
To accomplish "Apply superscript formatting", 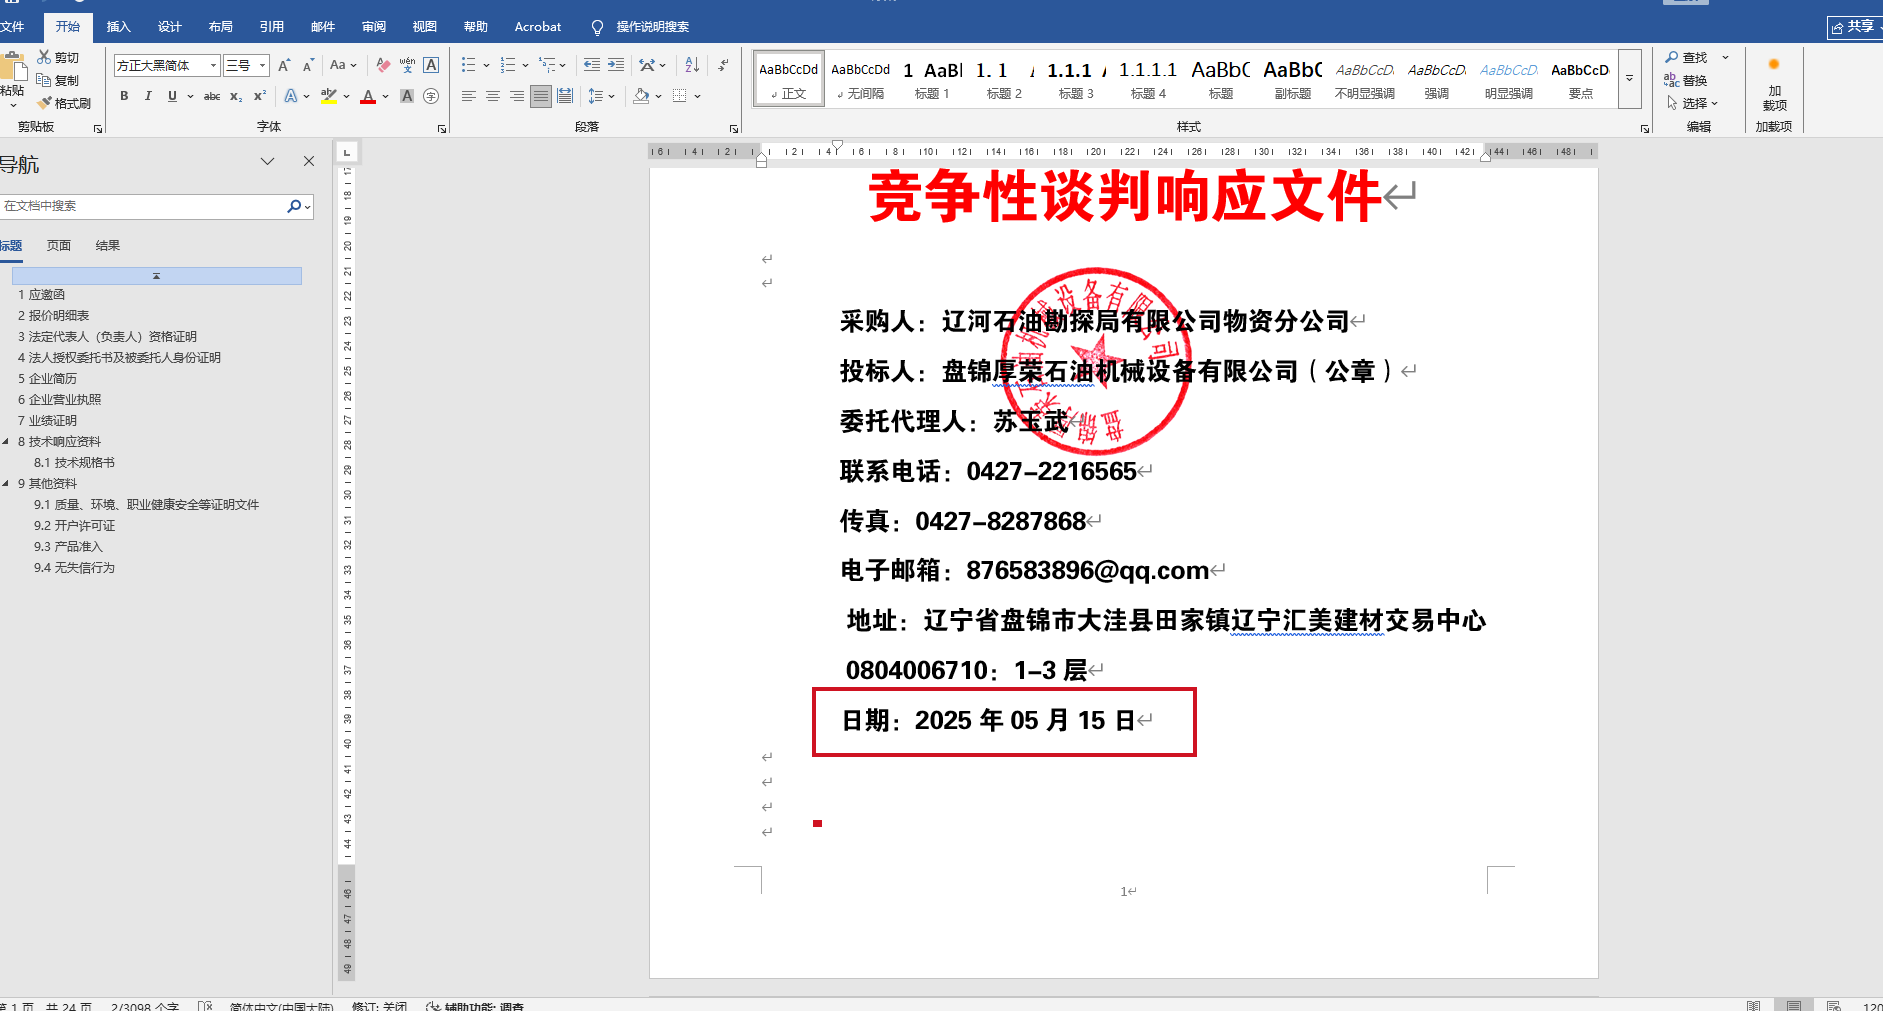I will 260,96.
